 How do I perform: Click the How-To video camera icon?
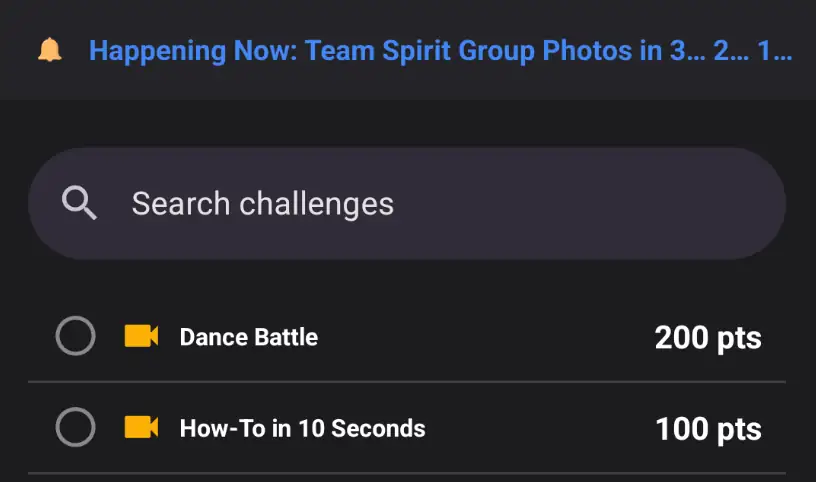click(x=141, y=428)
